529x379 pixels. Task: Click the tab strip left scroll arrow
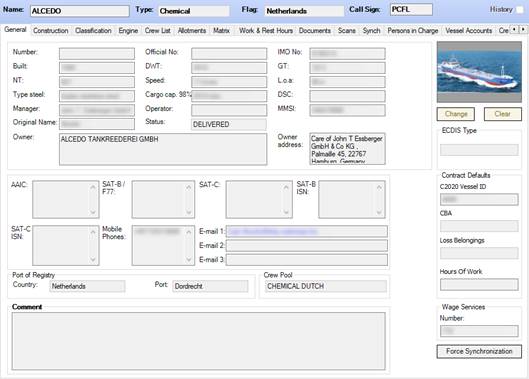(x=514, y=30)
